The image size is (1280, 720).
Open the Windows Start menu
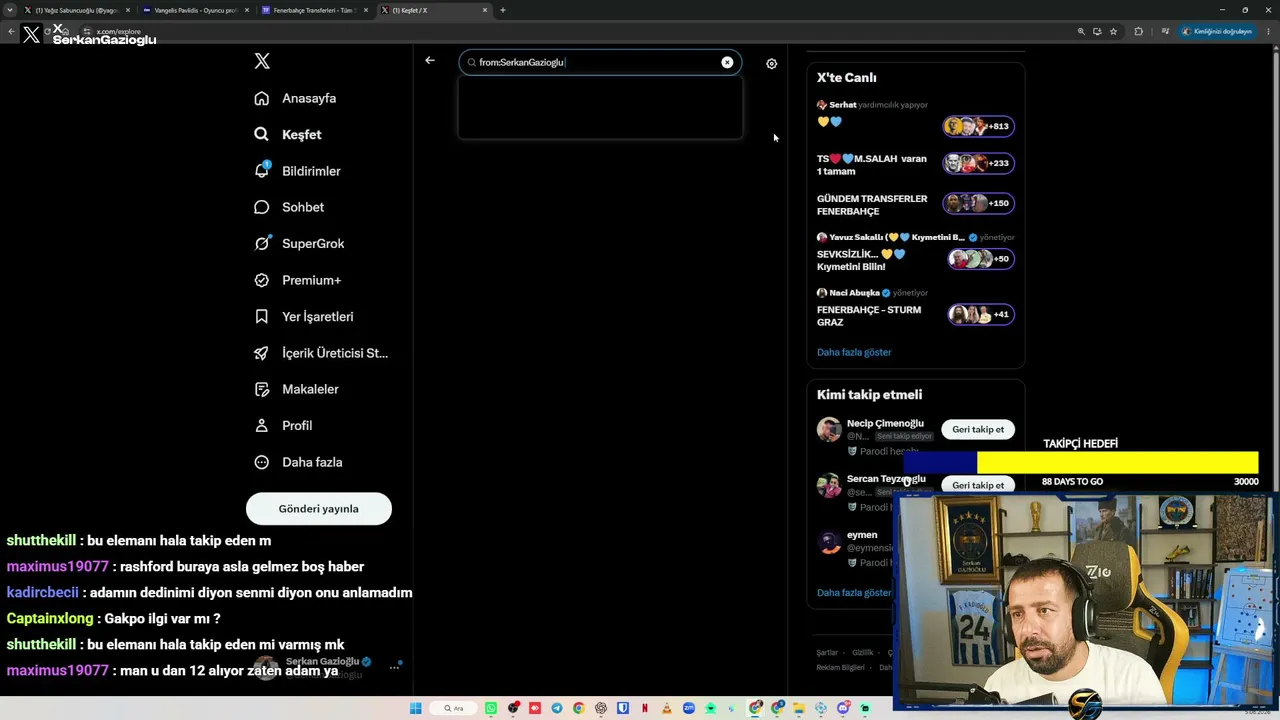(x=416, y=708)
